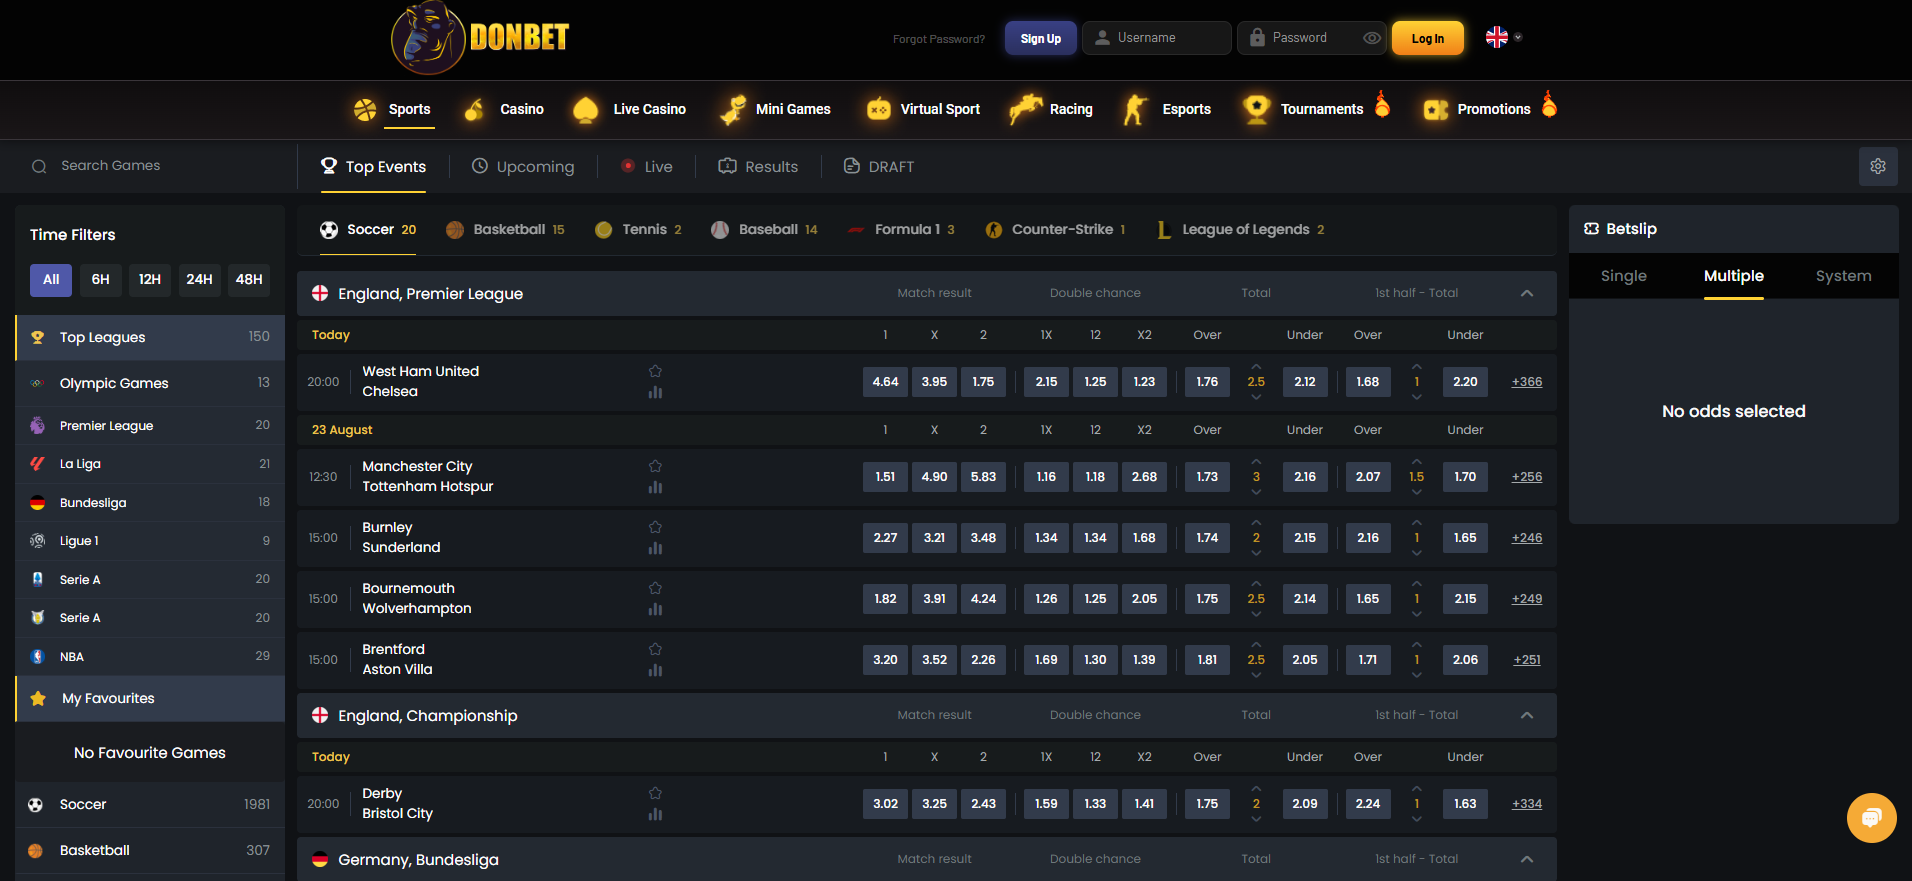Collapse the England, Premier League section
Screen dimensions: 1912x881
pos(1526,294)
